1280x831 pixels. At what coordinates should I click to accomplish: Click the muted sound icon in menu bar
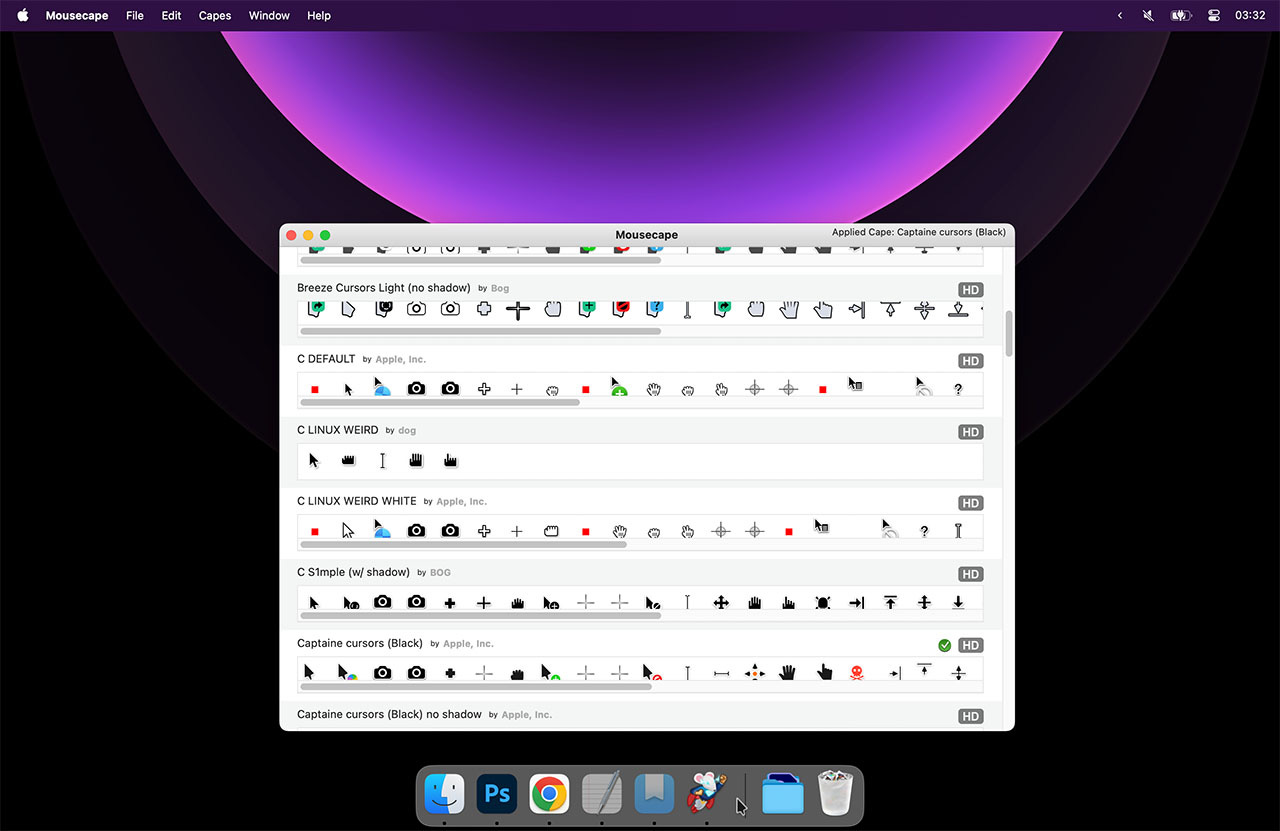(1148, 15)
